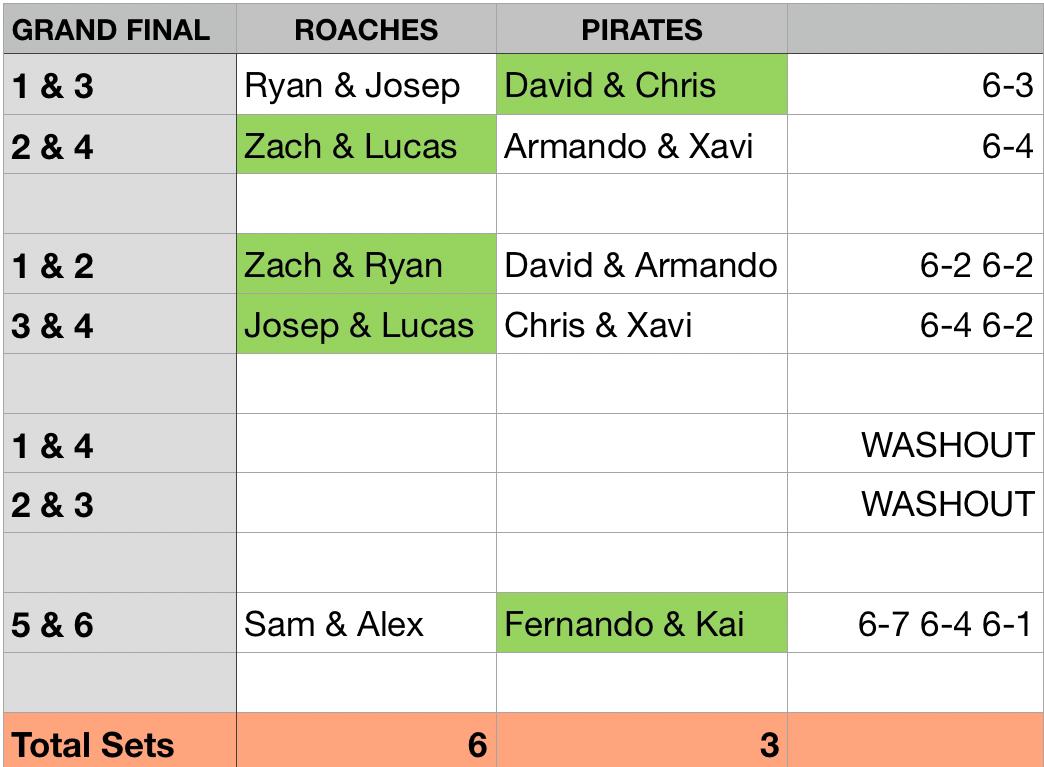The width and height of the screenshot is (1044, 767).
Task: Click the ROACHES column header
Action: pyautogui.click(x=366, y=29)
